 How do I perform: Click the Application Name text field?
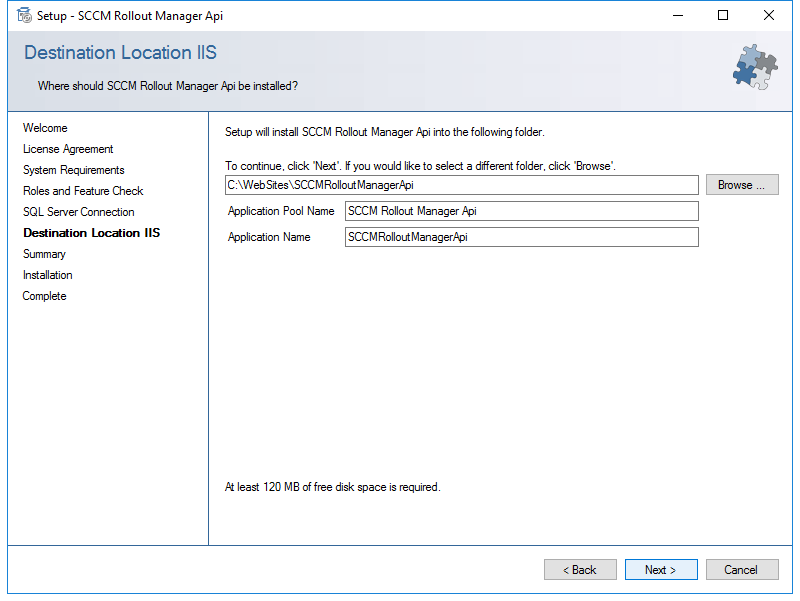pos(521,237)
